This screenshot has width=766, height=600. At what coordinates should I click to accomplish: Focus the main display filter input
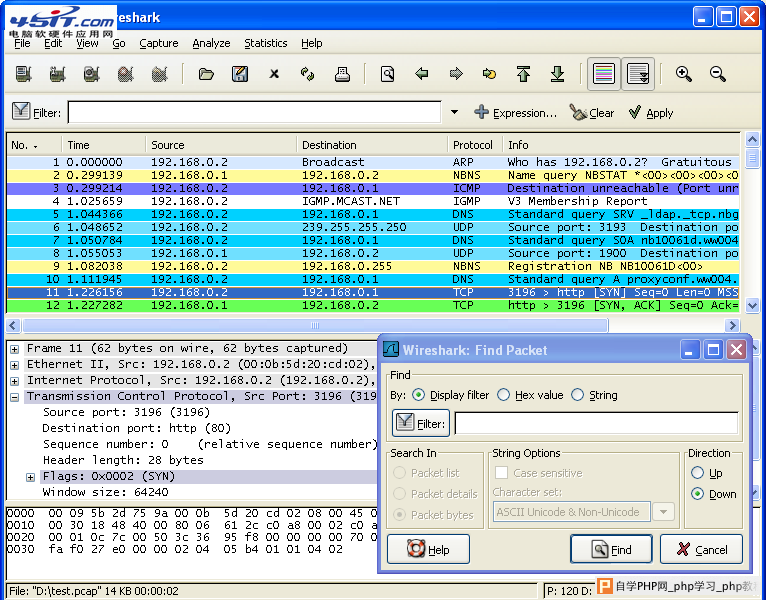pos(255,112)
